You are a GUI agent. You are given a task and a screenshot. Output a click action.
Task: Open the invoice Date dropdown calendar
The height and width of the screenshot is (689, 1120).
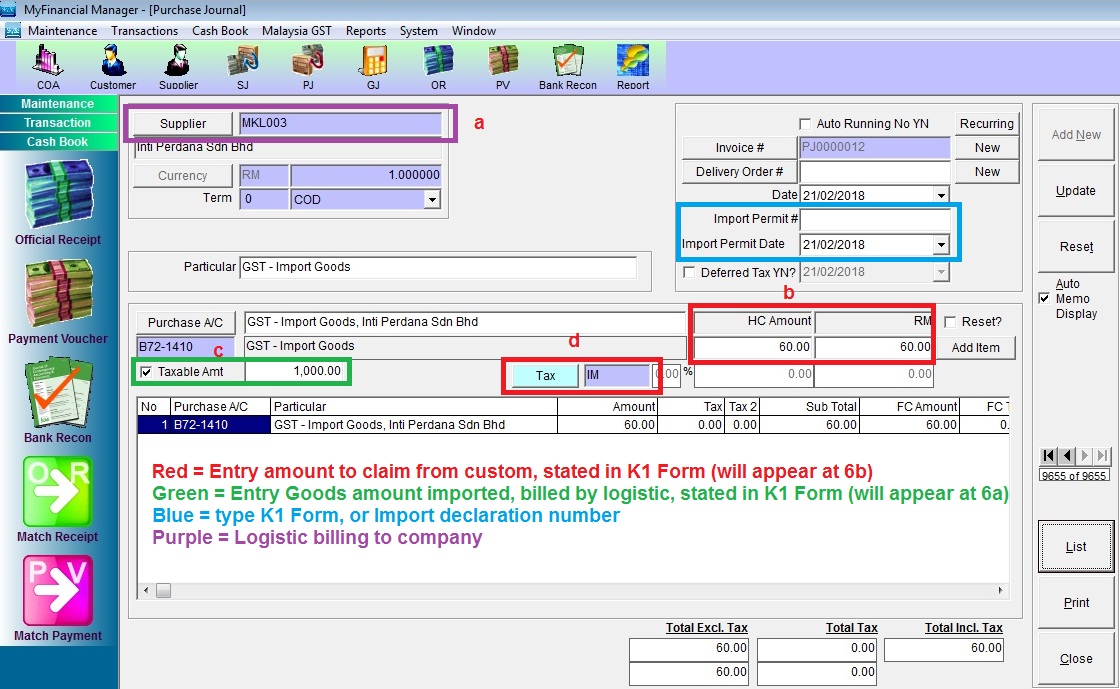940,195
